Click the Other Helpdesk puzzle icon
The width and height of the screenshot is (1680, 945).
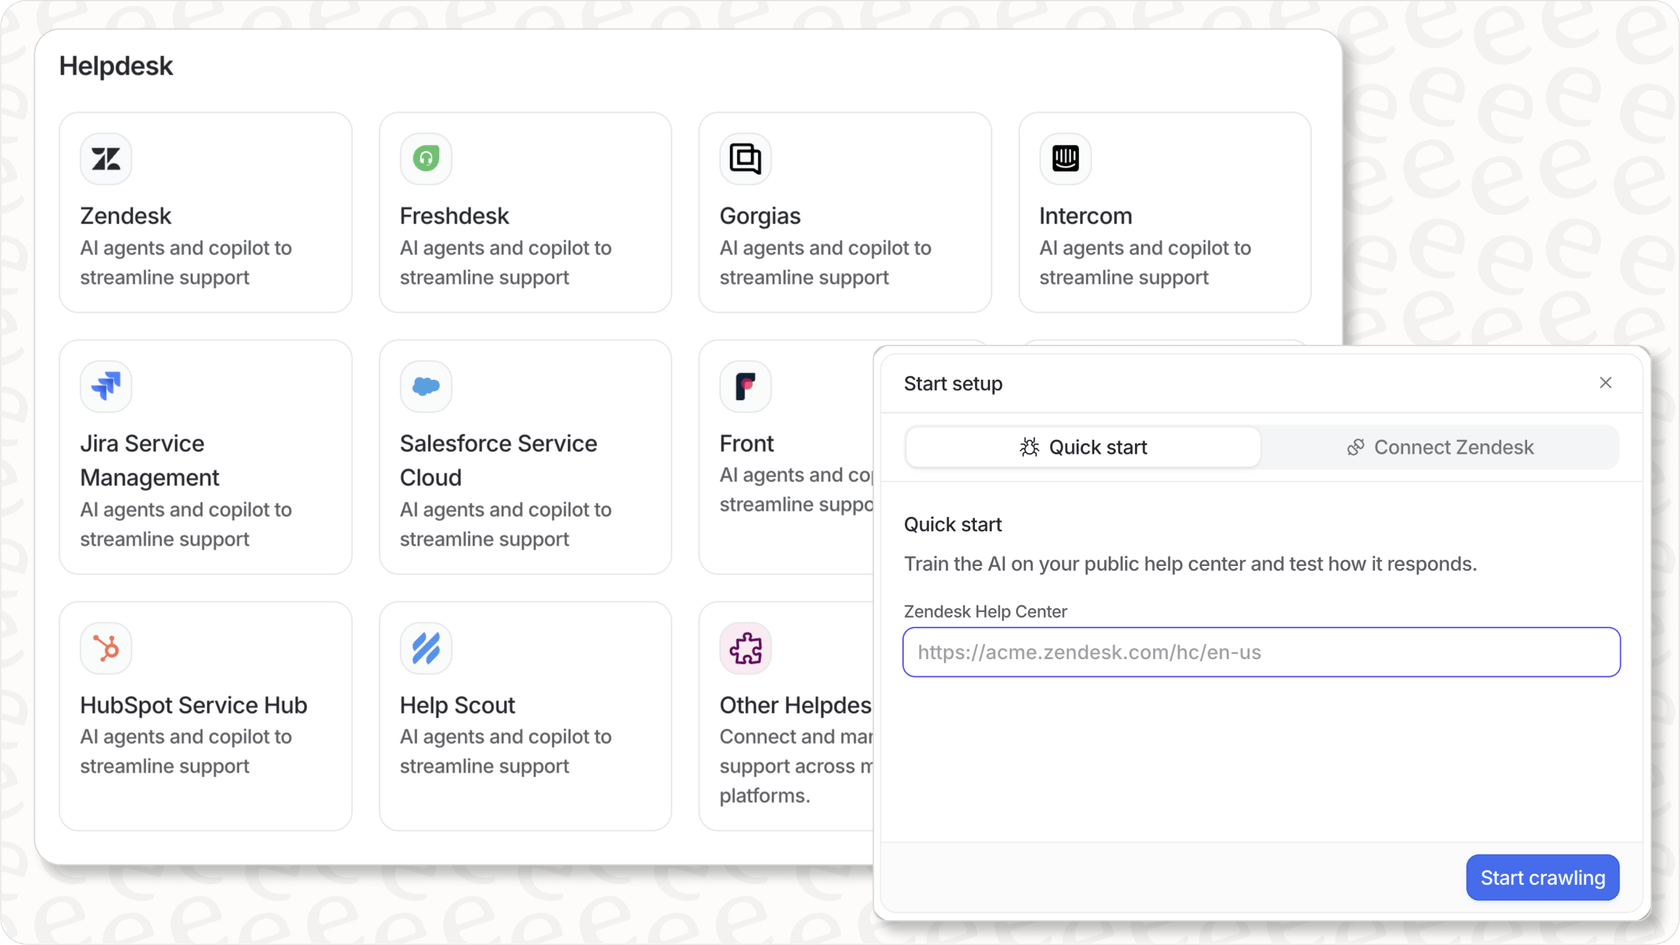coord(745,647)
